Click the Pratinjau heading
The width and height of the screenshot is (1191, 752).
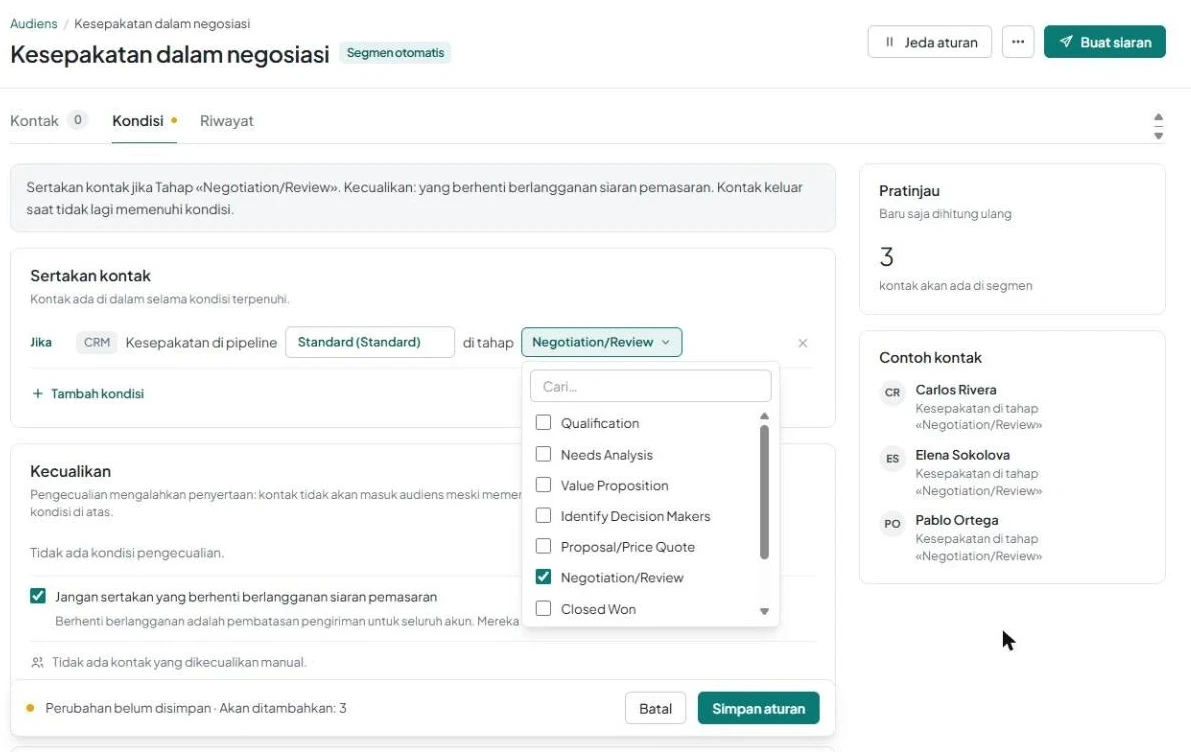pos(909,191)
